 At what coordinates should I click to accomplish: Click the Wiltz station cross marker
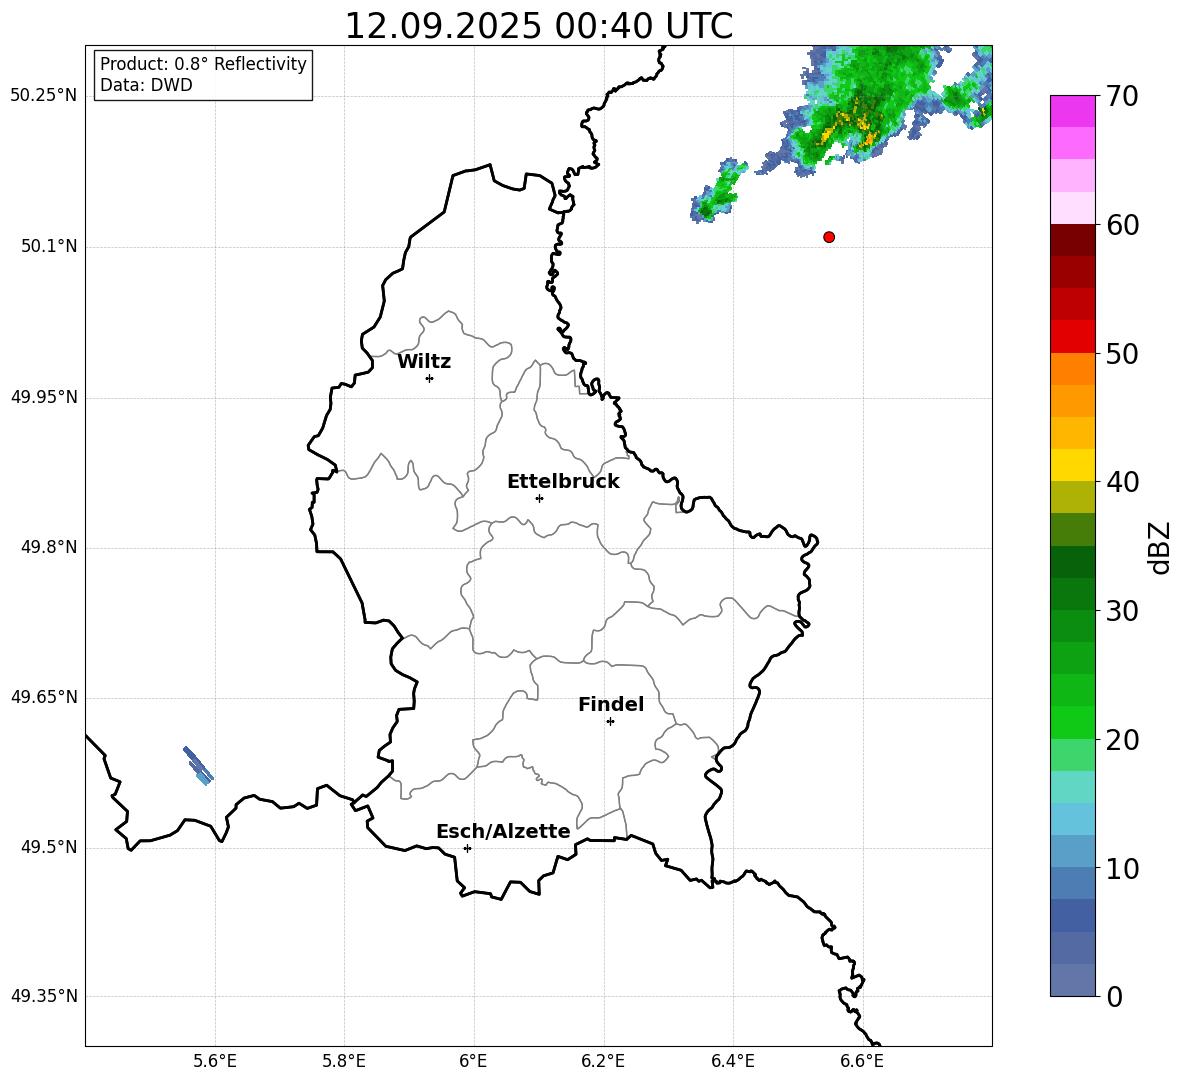click(x=429, y=378)
